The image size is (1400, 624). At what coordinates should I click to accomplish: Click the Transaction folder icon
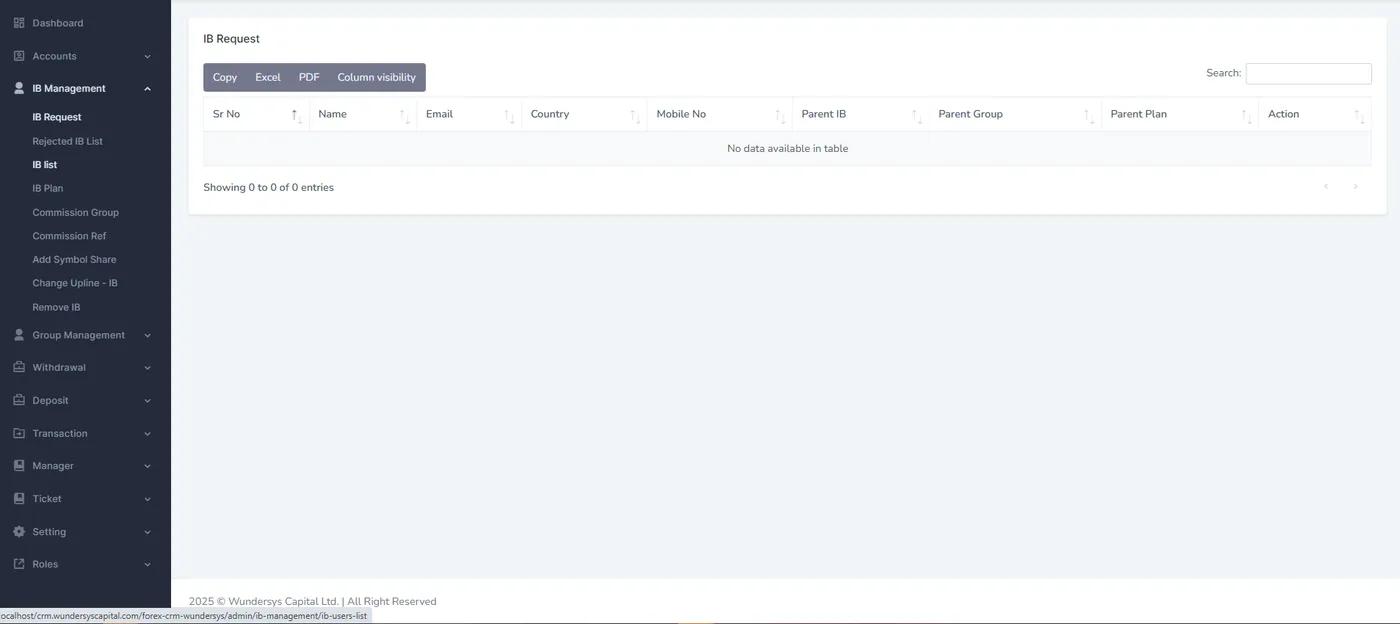19,433
